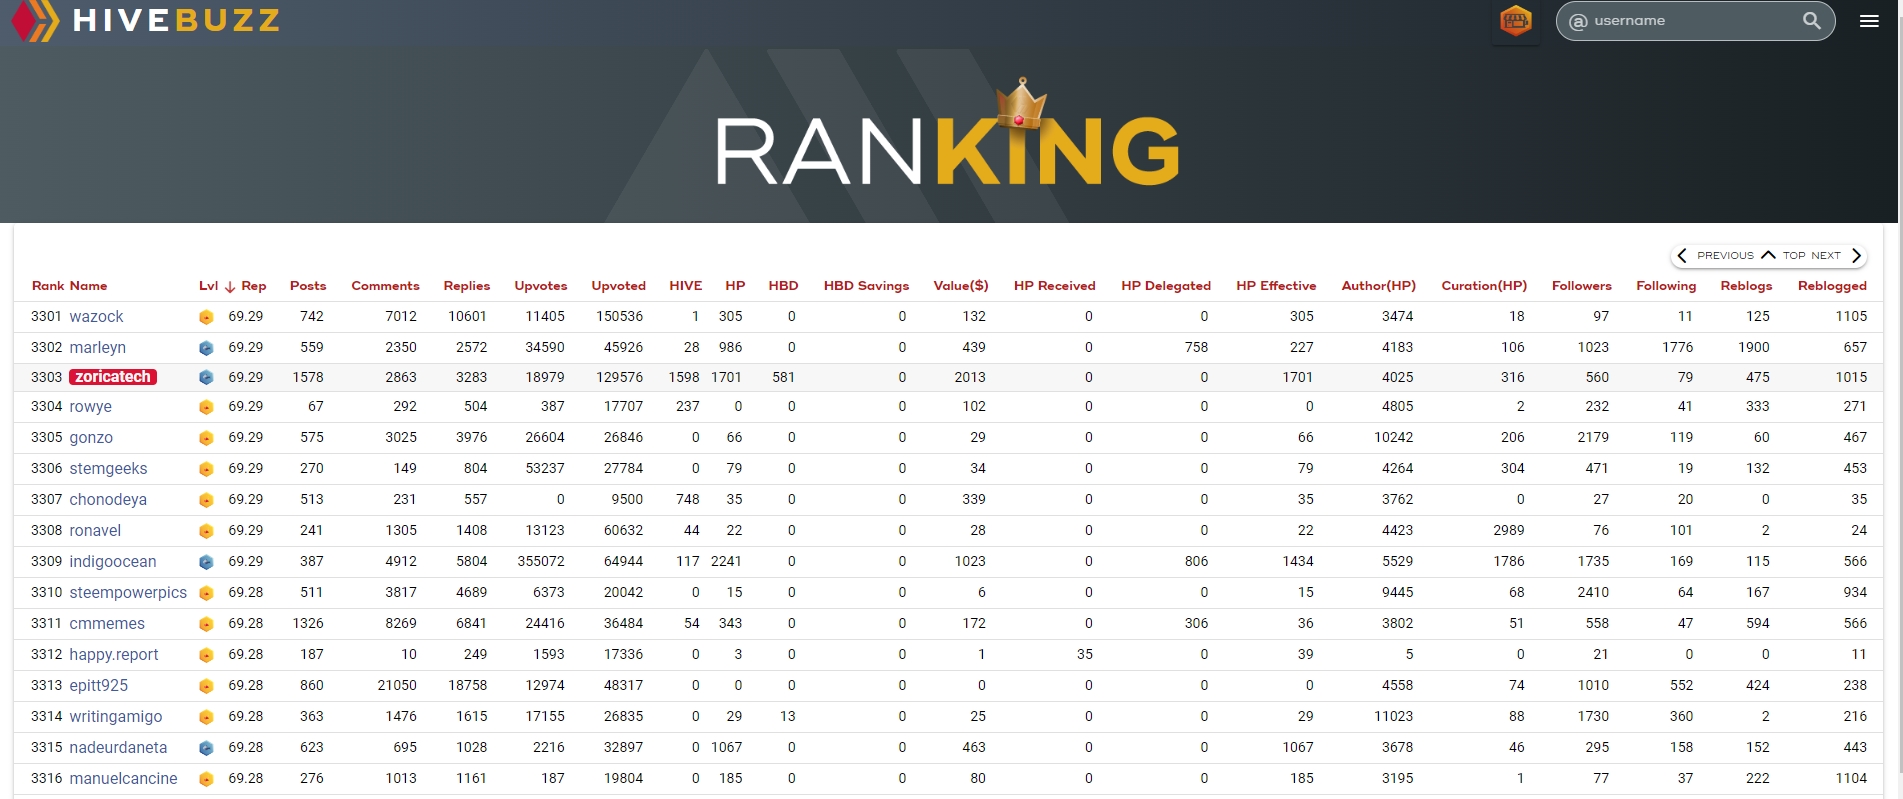Sort by Following column header
This screenshot has width=1903, height=799.
1666,286
